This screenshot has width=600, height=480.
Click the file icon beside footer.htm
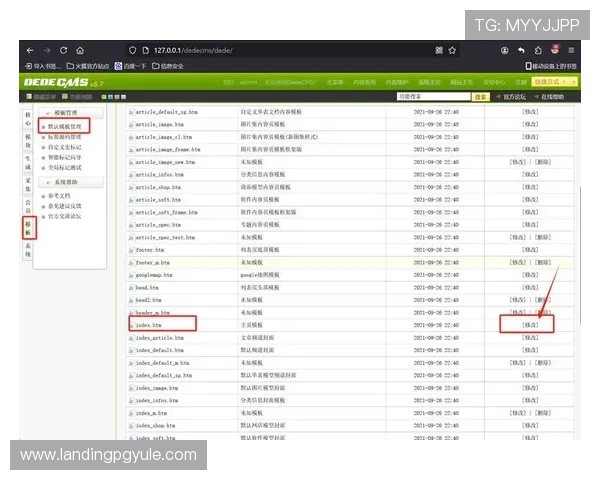131,249
